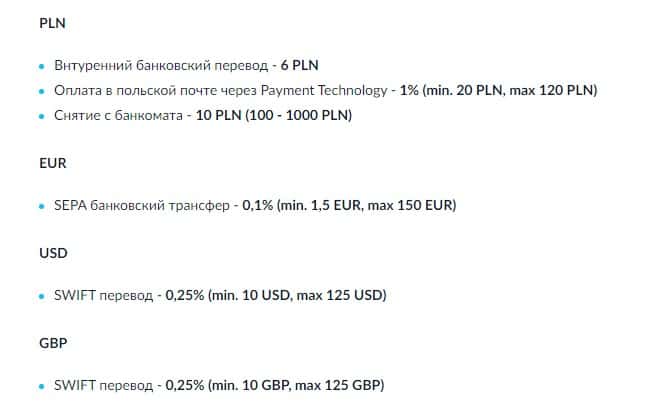Click the Внутренний банковский перевод text
661x410 pixels.
160,66
